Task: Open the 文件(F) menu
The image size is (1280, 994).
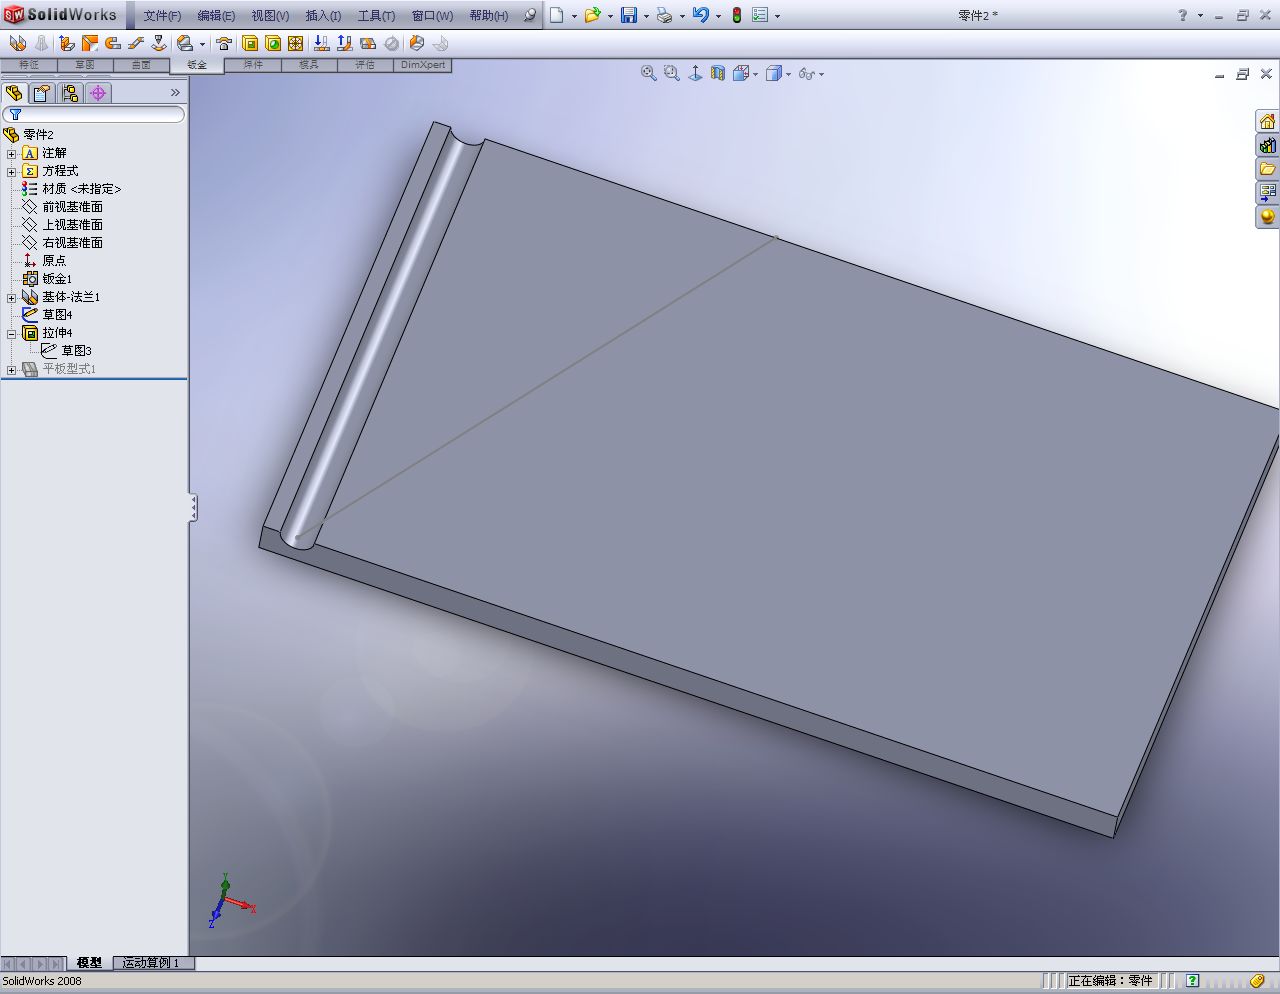Action: point(162,15)
